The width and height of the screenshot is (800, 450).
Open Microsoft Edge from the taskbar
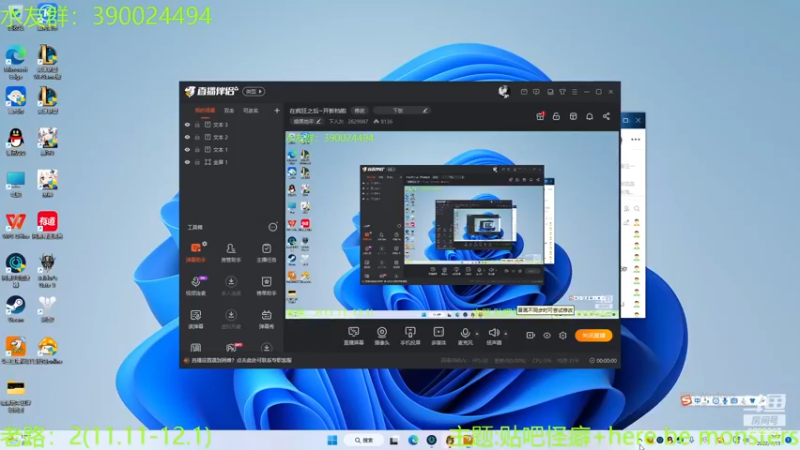click(x=413, y=440)
